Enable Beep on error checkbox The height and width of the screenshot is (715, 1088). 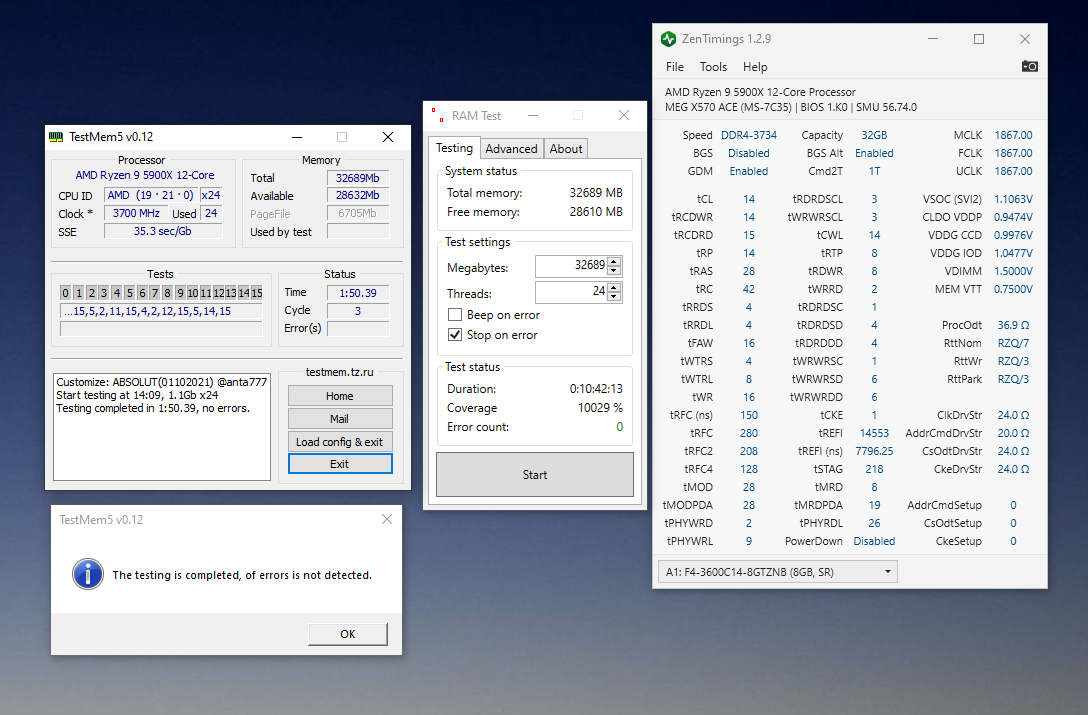pyautogui.click(x=455, y=314)
